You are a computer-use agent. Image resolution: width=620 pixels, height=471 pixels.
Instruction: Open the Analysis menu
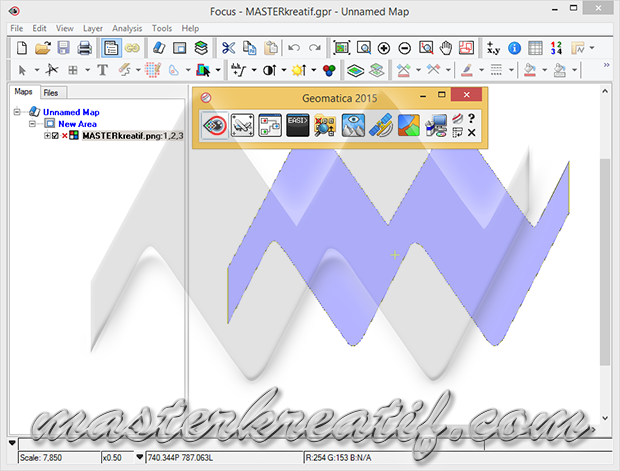pyautogui.click(x=127, y=28)
